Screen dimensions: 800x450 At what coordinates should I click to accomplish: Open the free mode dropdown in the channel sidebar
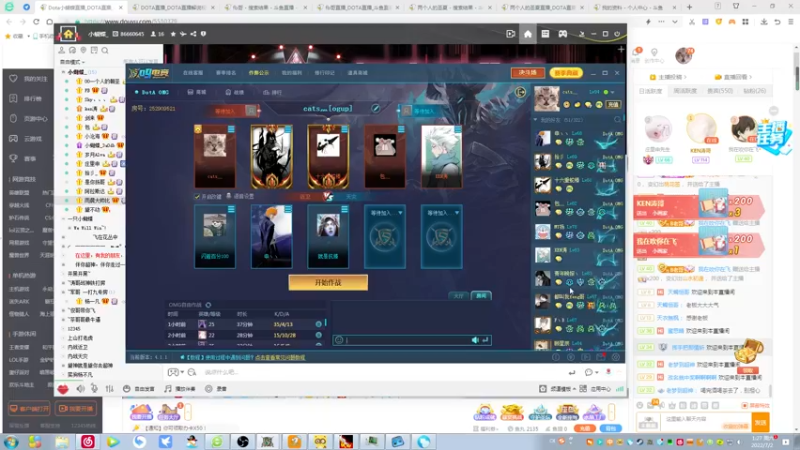coord(72,62)
